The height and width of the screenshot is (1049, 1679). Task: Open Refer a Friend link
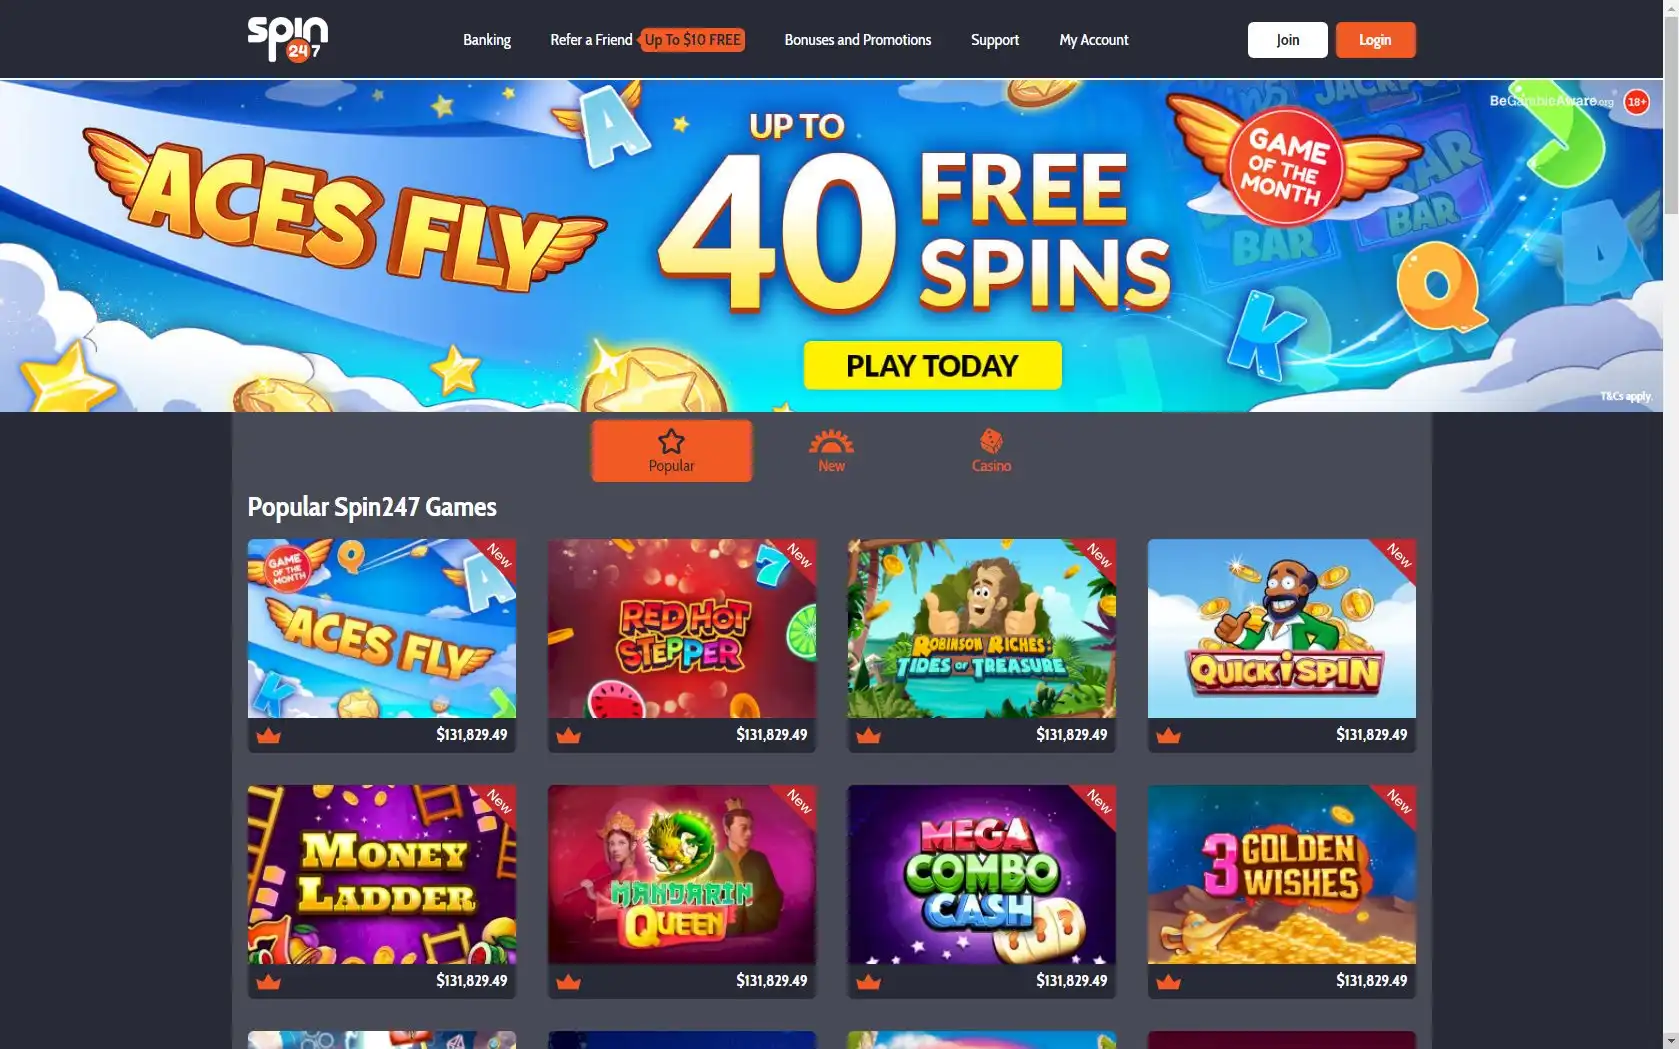[x=591, y=40]
